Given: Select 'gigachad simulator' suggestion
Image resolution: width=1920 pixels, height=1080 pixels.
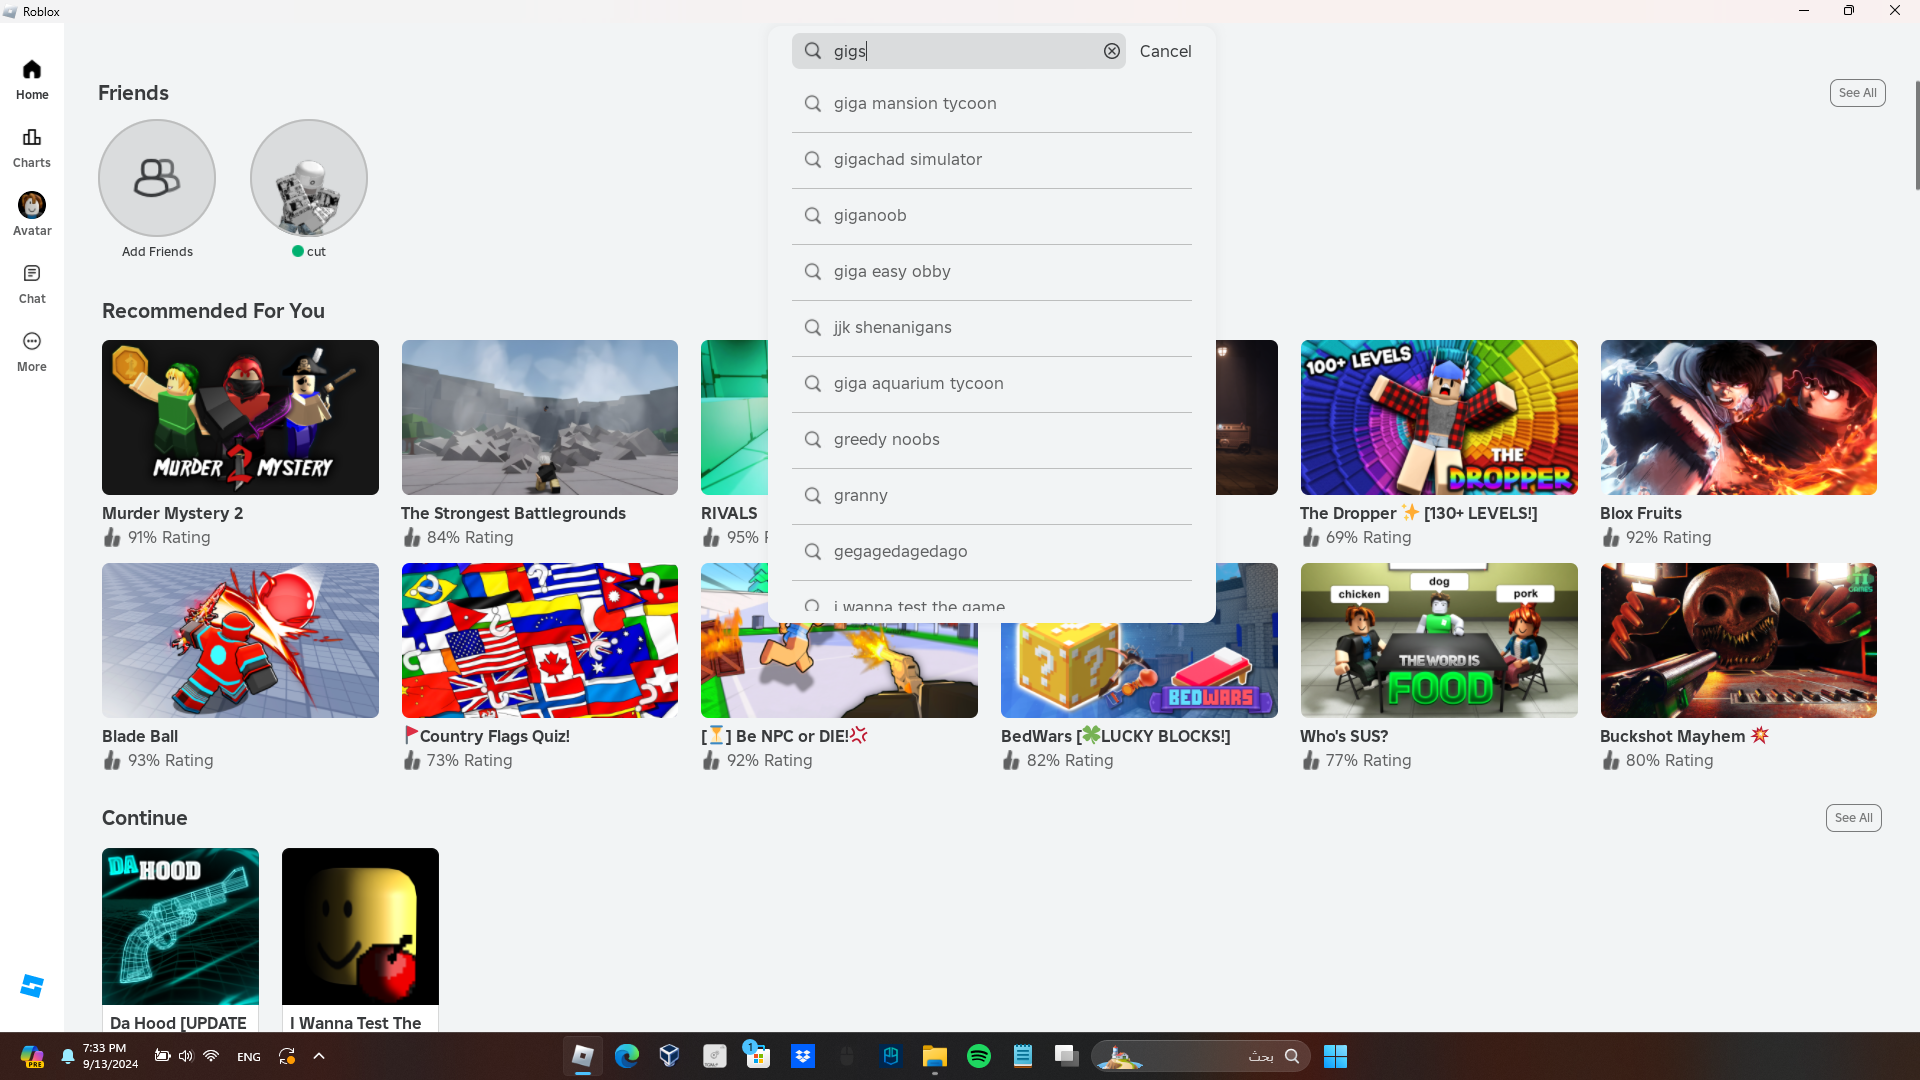Looking at the screenshot, I should [x=992, y=160].
